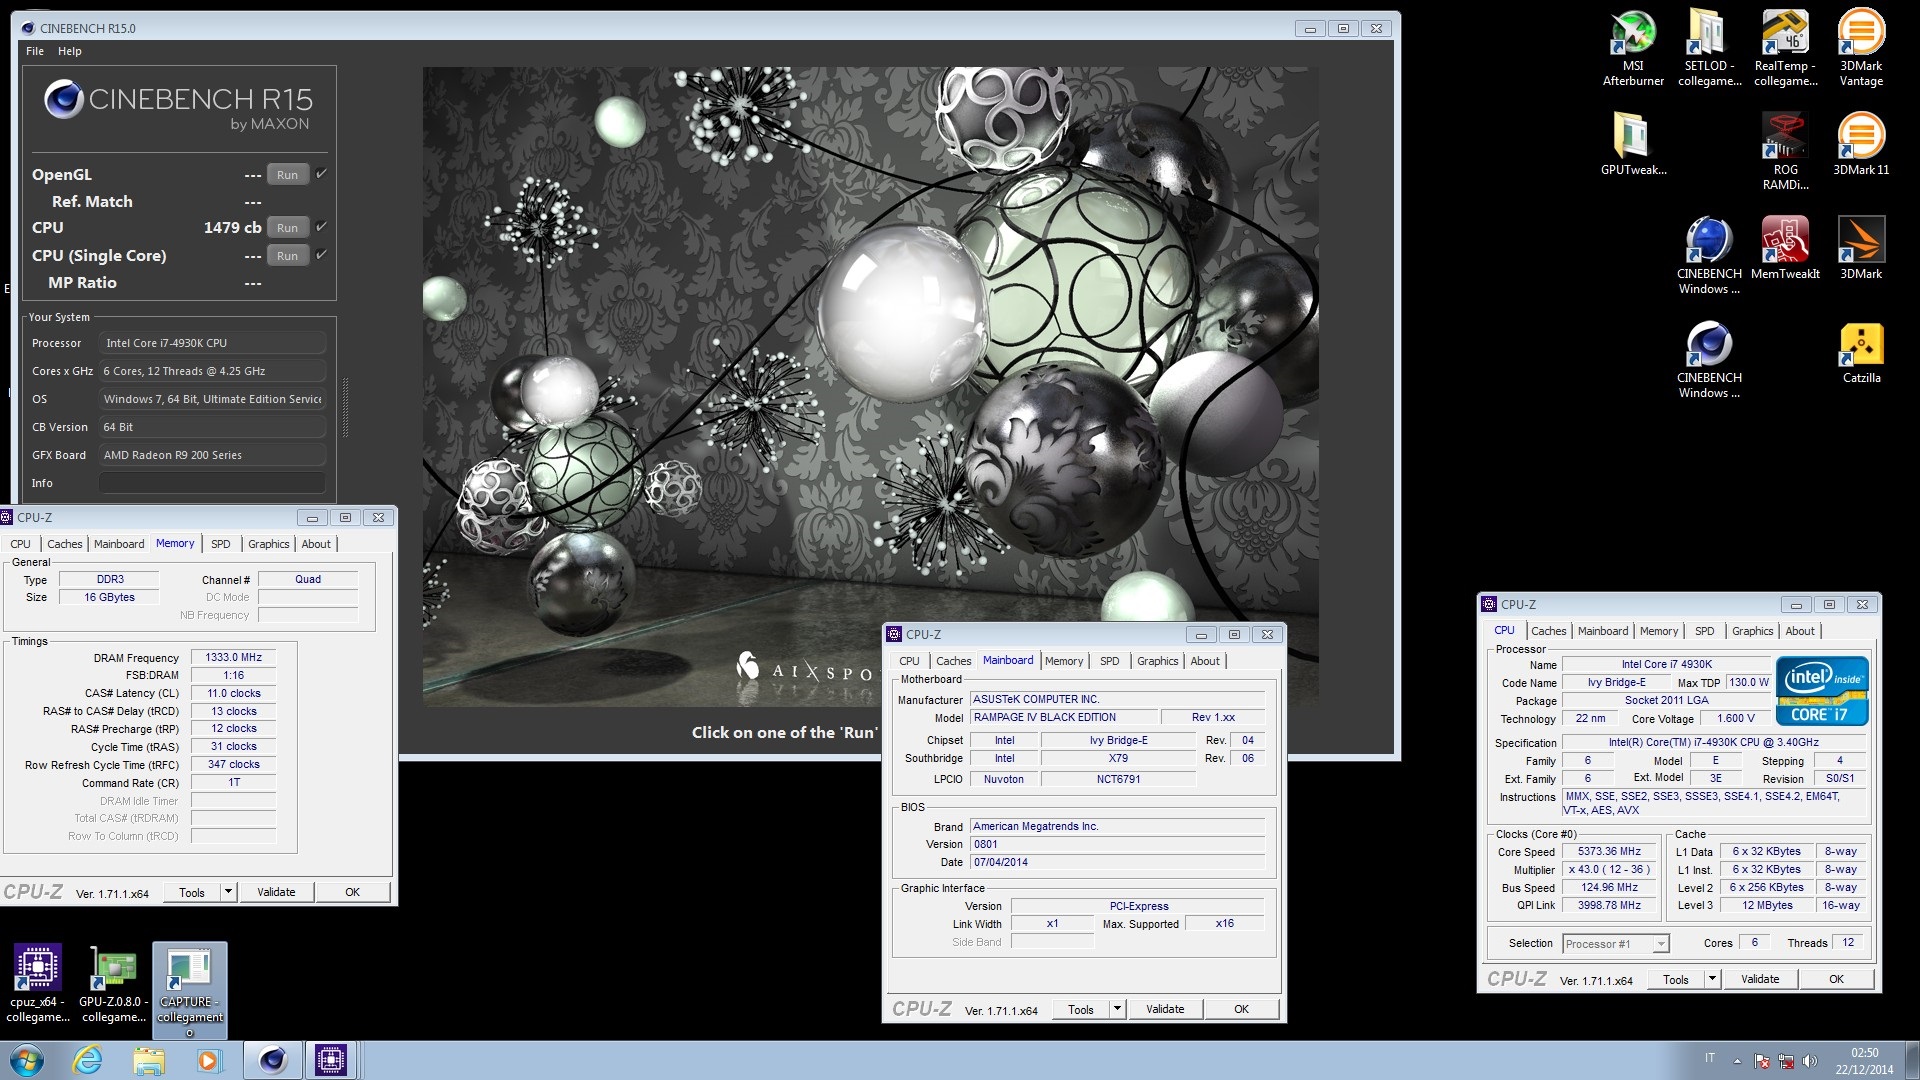Open CAPTURE desktop shortcut
Viewport: 1920px width, 1080px height.
189,988
